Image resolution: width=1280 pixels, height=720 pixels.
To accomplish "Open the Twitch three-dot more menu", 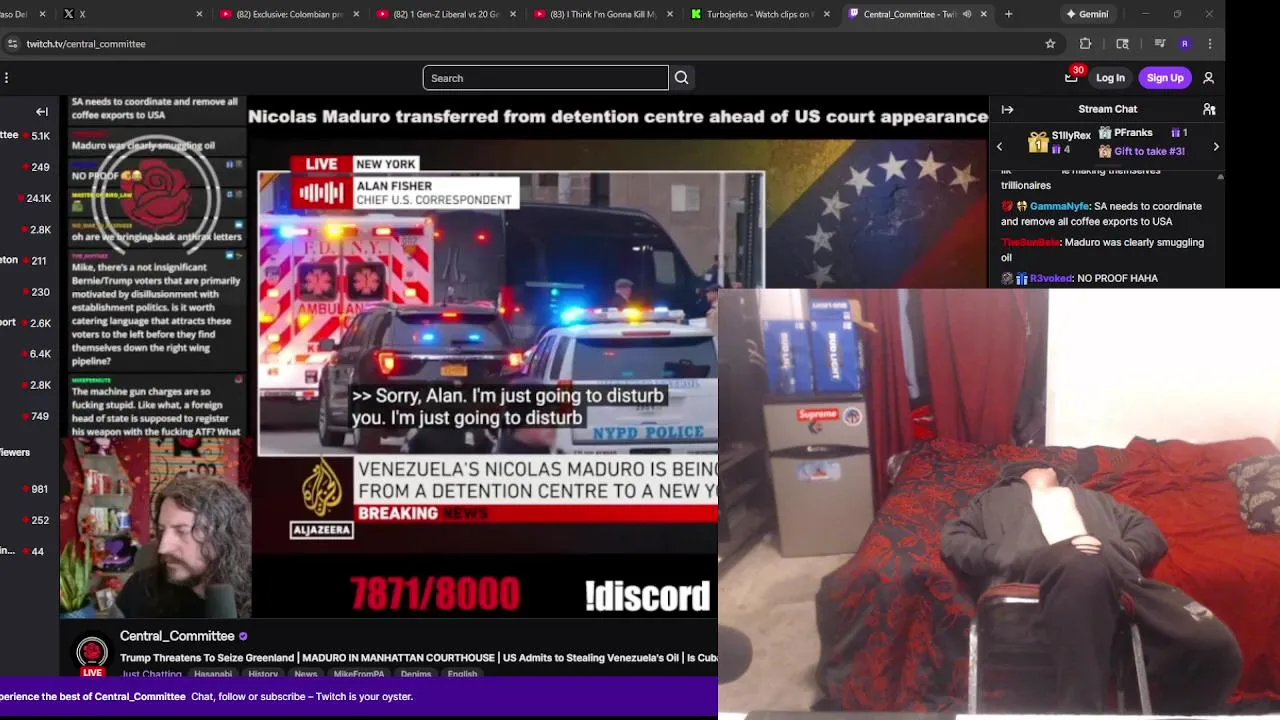I will [x=7, y=78].
